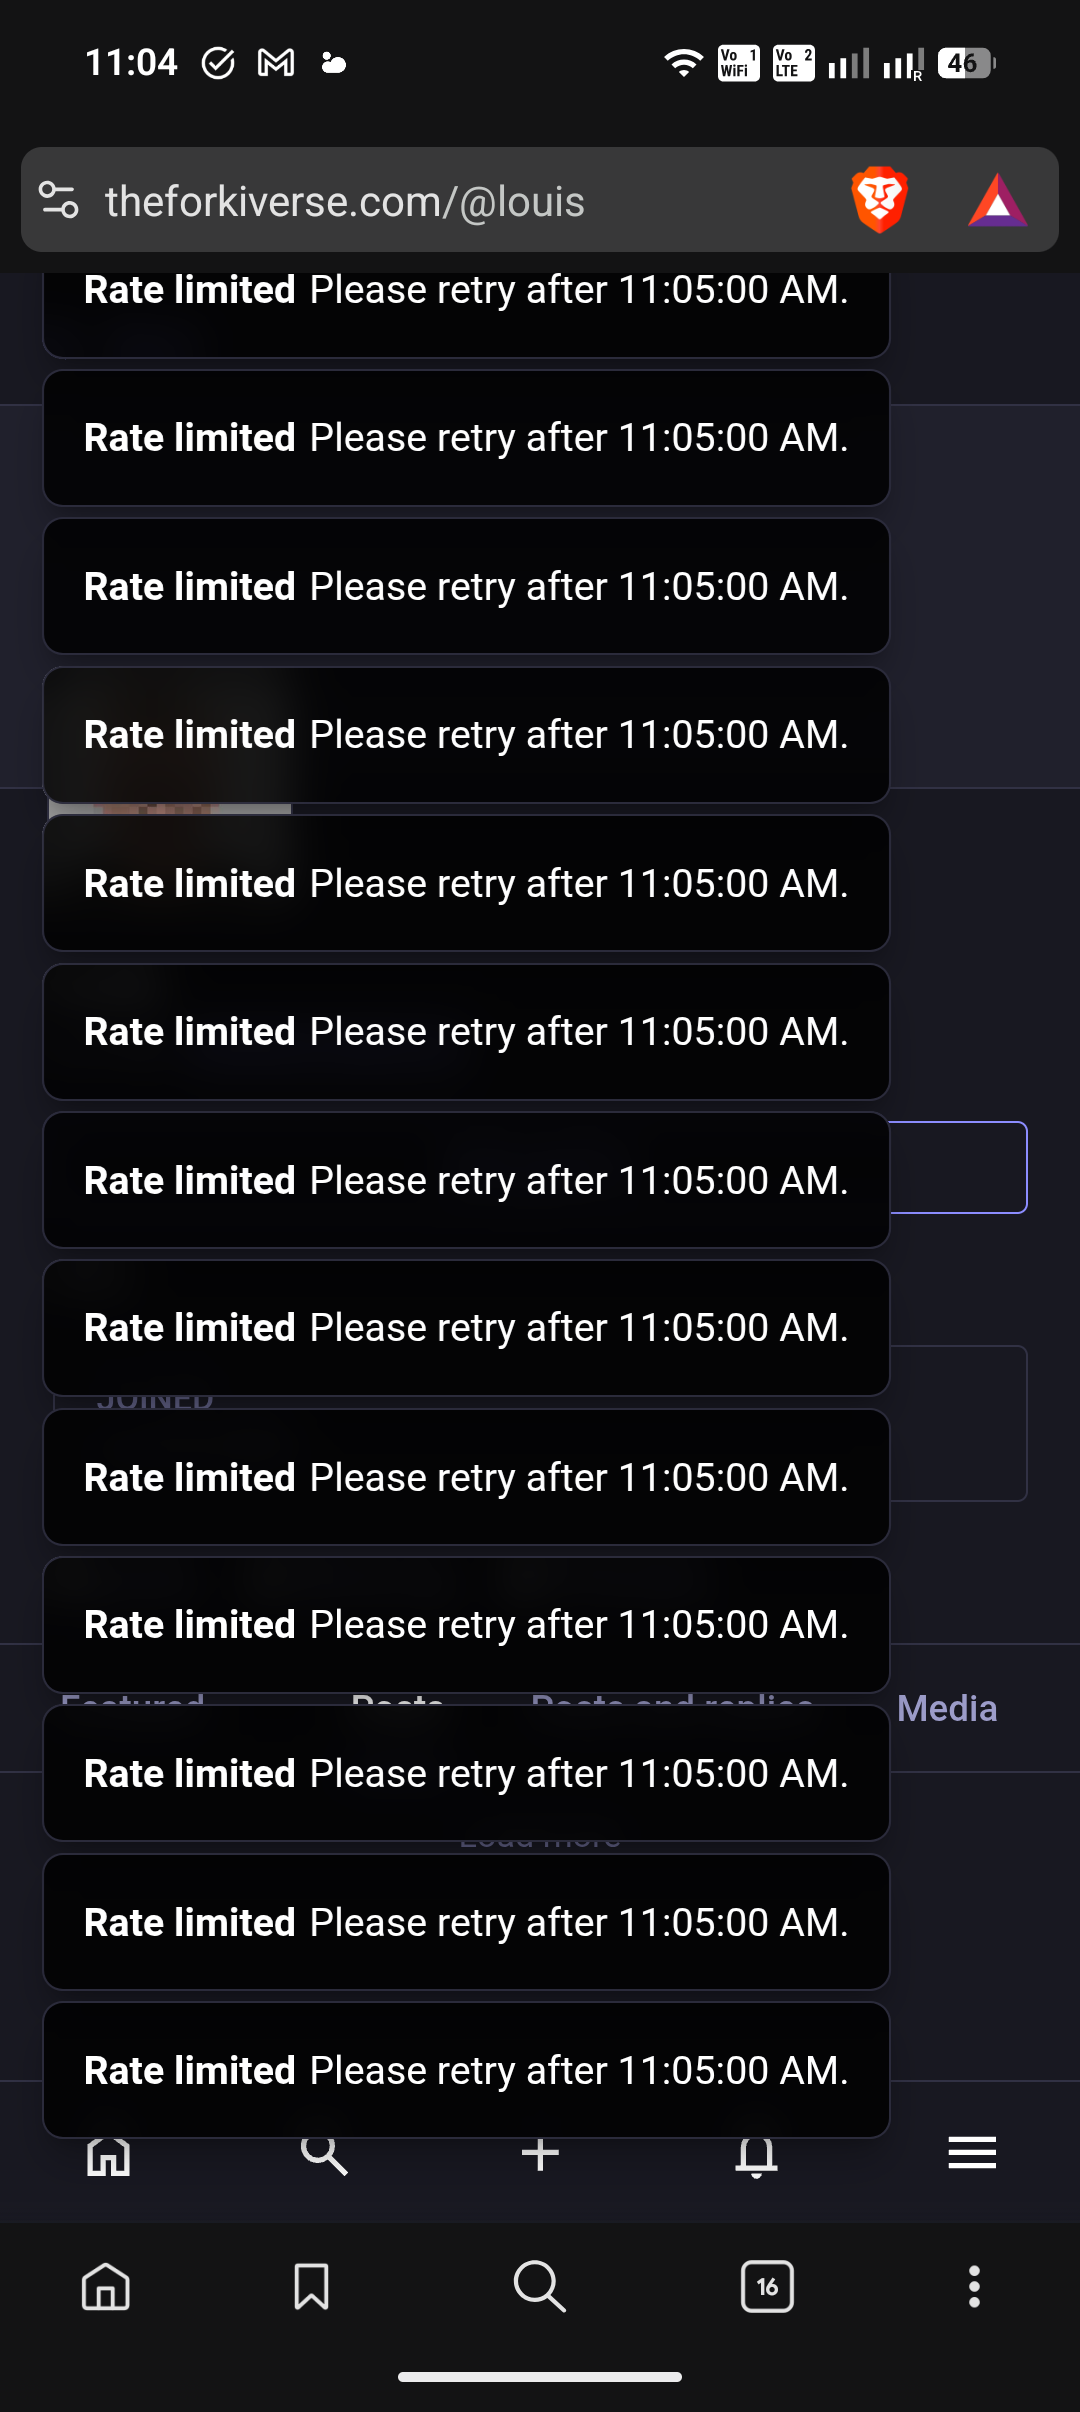Screen dimensions: 1080x2412
Task: Open browser bookmarks icon
Action: 311,2286
